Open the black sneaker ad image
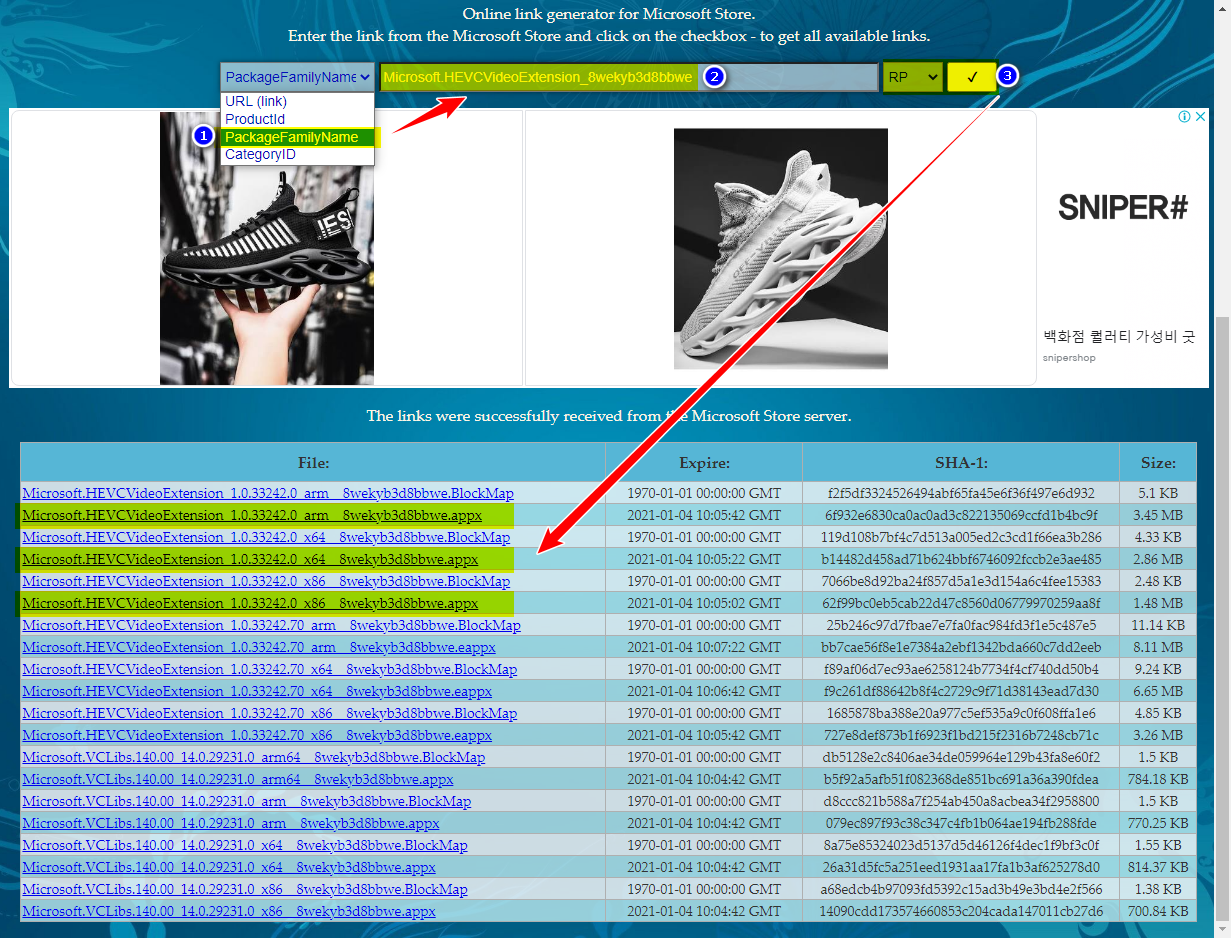Screen dimensions: 1231x938 [267, 248]
